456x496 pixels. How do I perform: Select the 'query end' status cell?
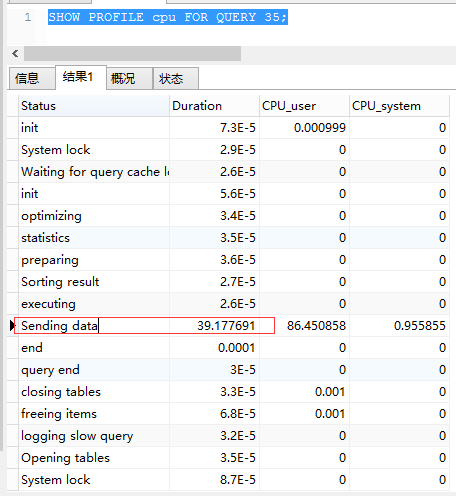click(x=94, y=370)
